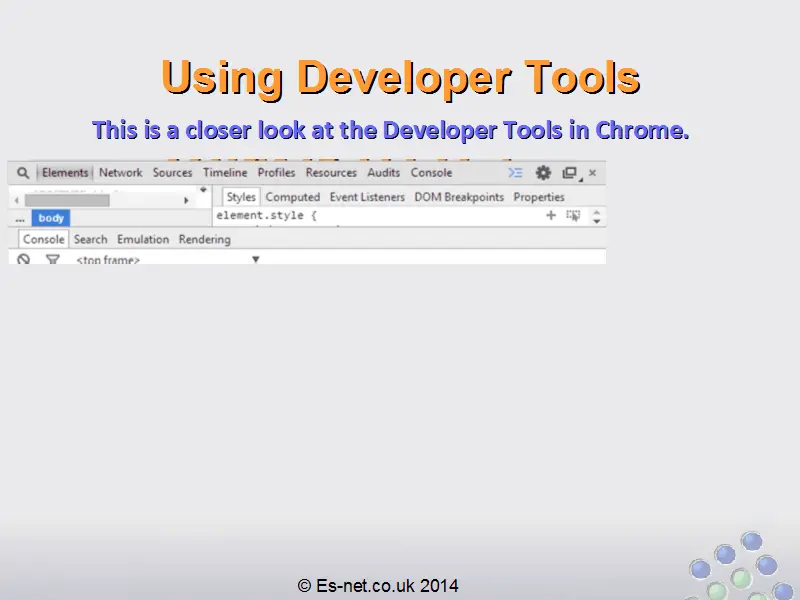Toggle the console drawer icon
Screen dimensions: 800x600
[515, 173]
